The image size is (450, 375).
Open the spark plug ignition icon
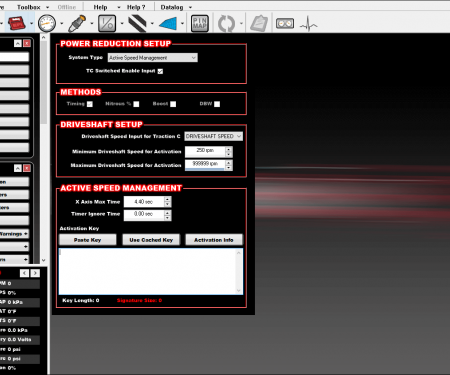point(77,23)
